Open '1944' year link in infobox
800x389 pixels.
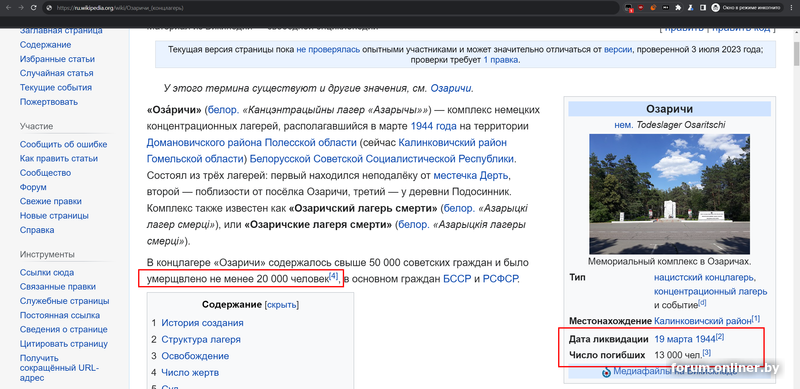[705, 339]
